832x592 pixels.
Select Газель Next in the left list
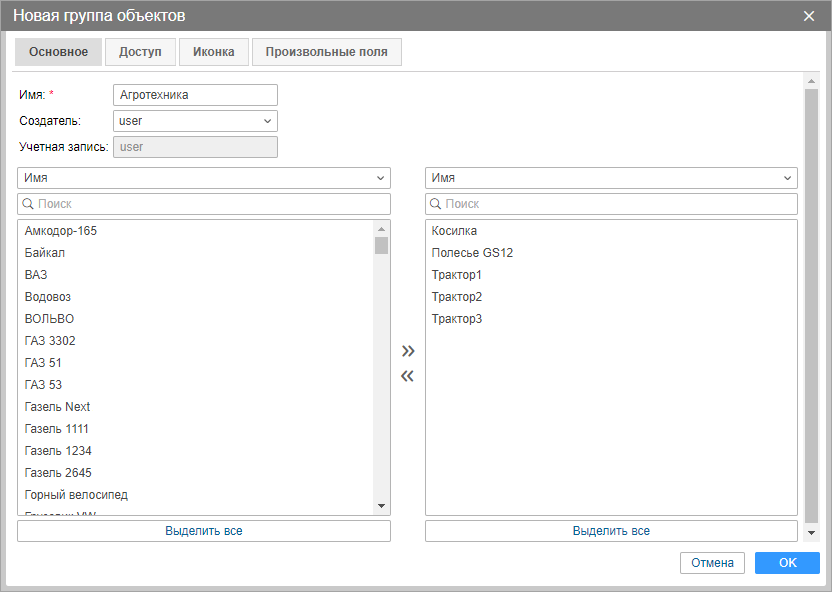[58, 407]
